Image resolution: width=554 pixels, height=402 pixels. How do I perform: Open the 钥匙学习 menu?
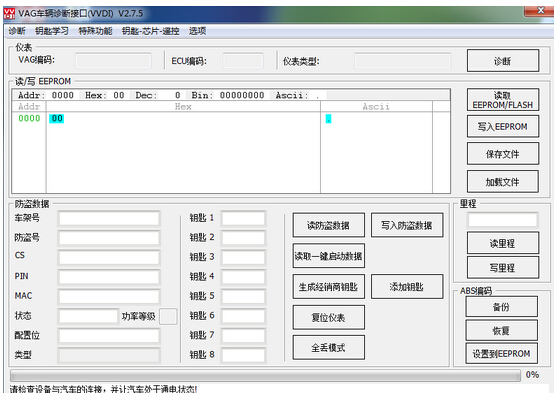click(x=52, y=31)
